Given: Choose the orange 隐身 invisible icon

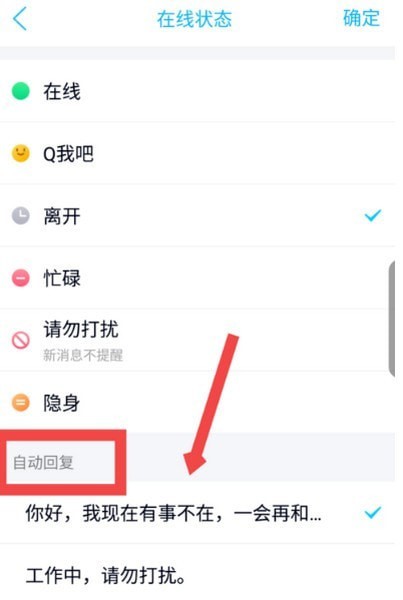Looking at the screenshot, I should tap(21, 403).
